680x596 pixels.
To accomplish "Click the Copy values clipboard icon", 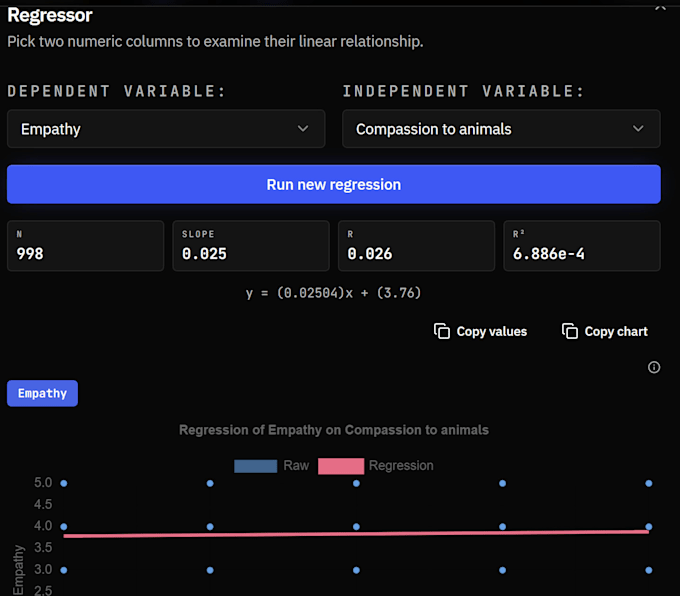I will click(442, 331).
